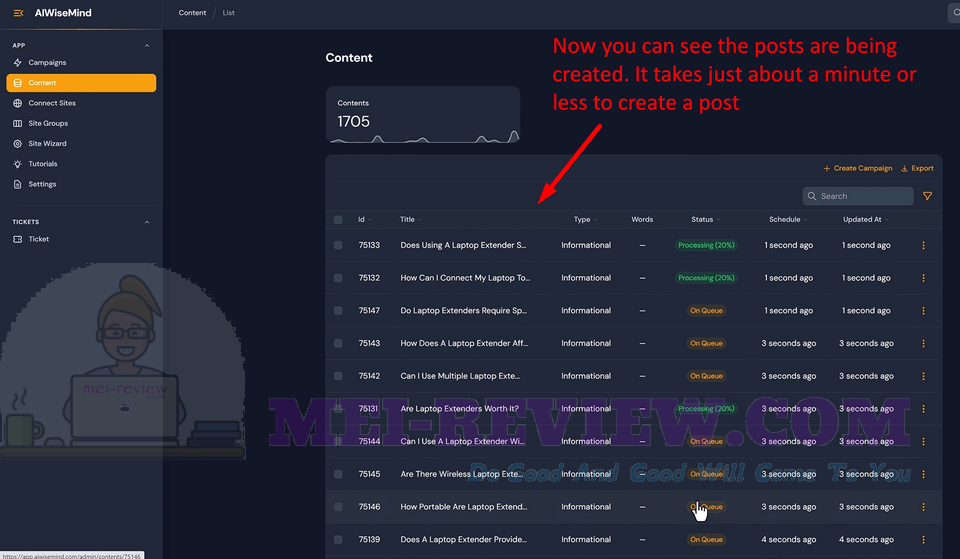Go to Site Groups menu item
960x559 pixels.
coord(48,123)
